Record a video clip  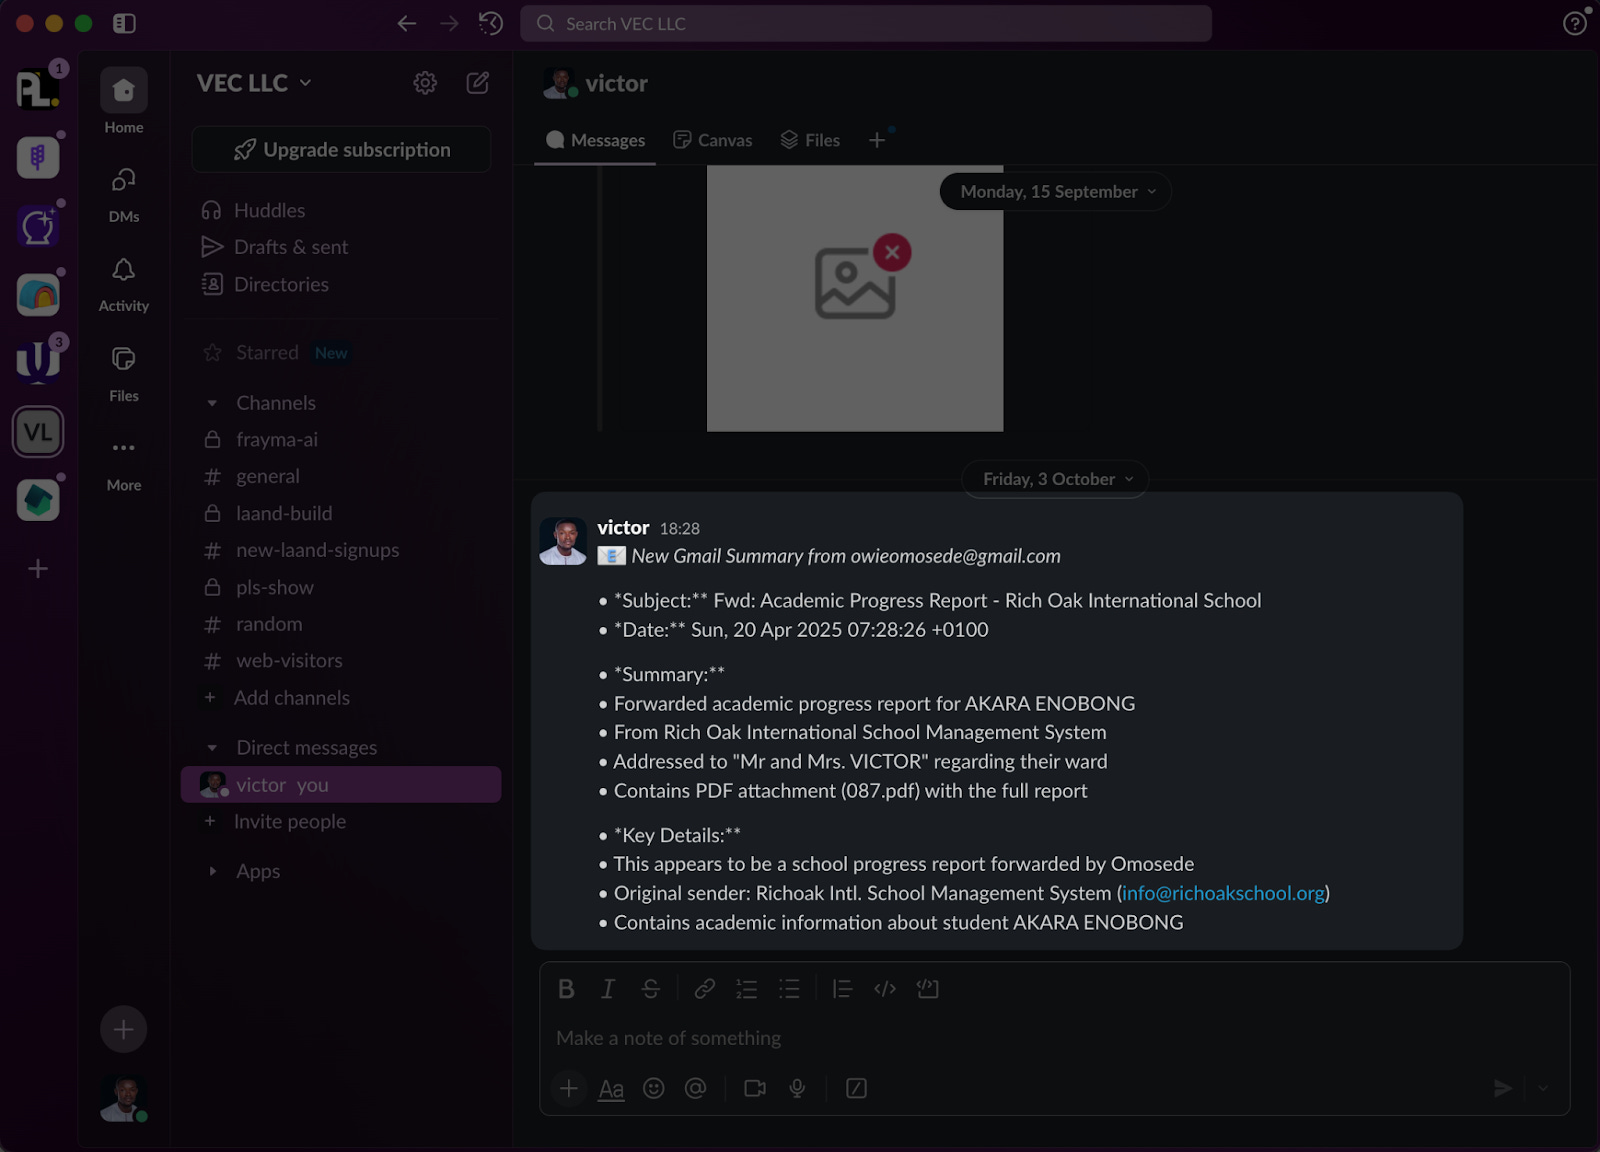(755, 1088)
